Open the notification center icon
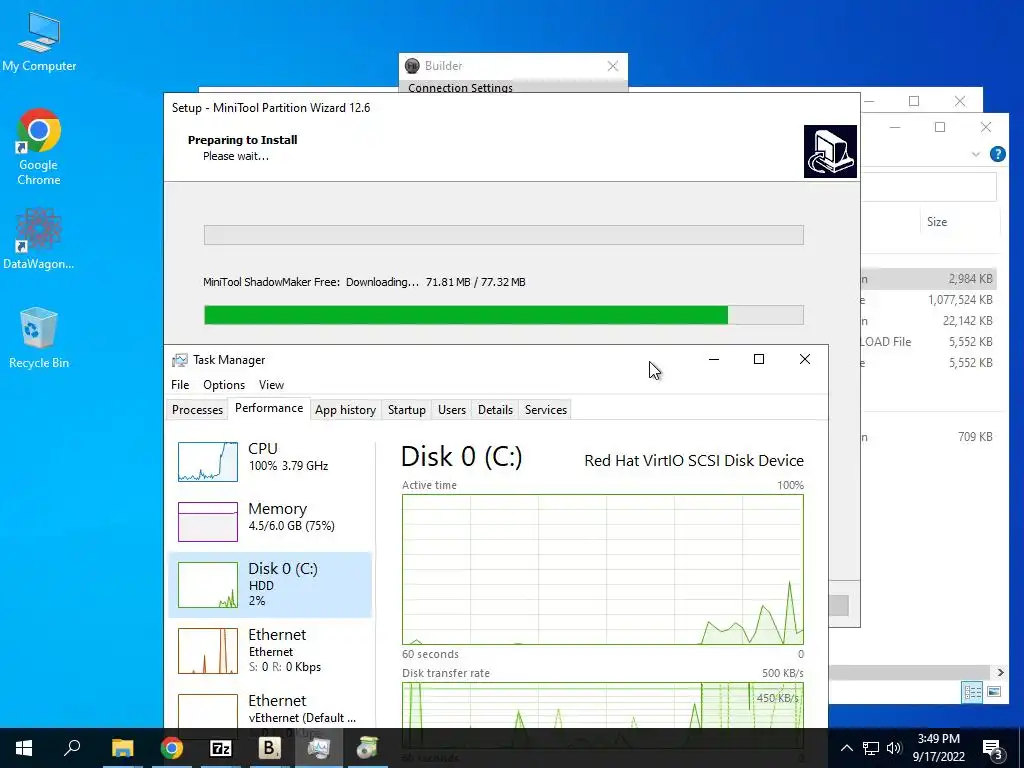Screen dimensions: 1024x768 point(993,749)
